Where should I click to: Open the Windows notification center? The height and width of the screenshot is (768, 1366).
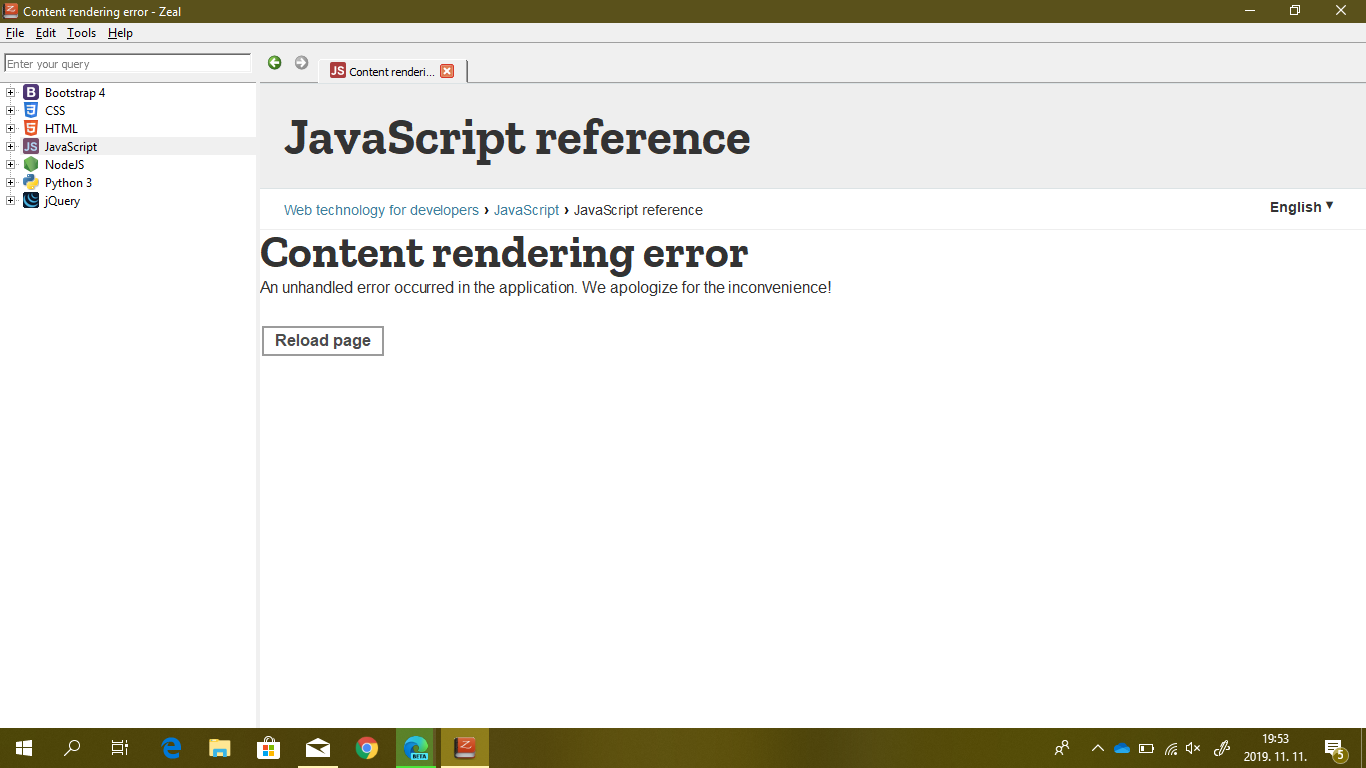point(1334,747)
